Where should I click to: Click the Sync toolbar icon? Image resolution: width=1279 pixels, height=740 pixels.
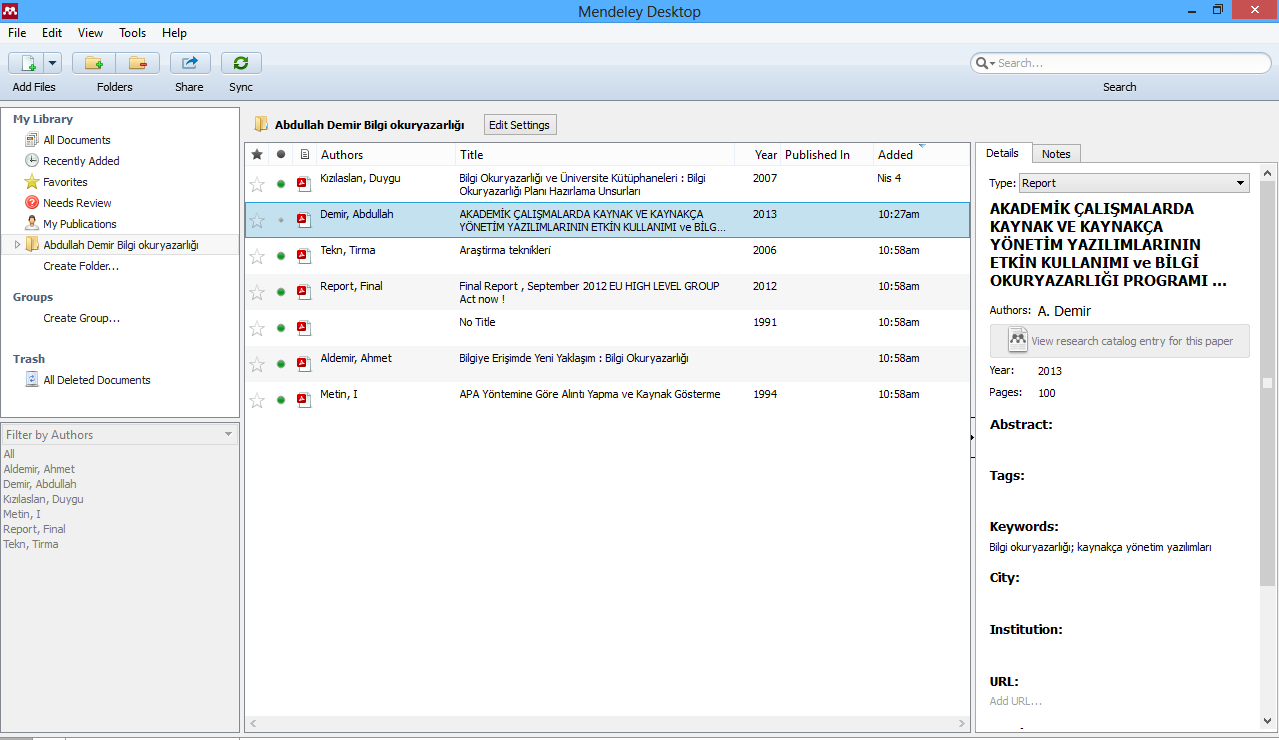point(241,63)
